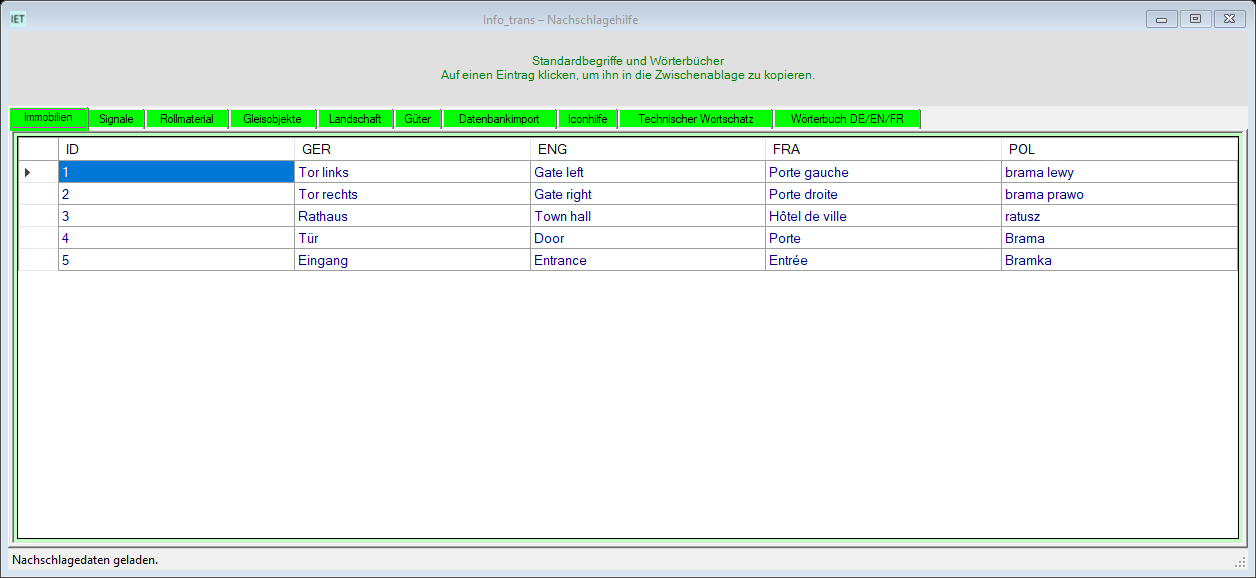Click the IET application icon in title bar
This screenshot has height=578, width=1256.
[18, 18]
